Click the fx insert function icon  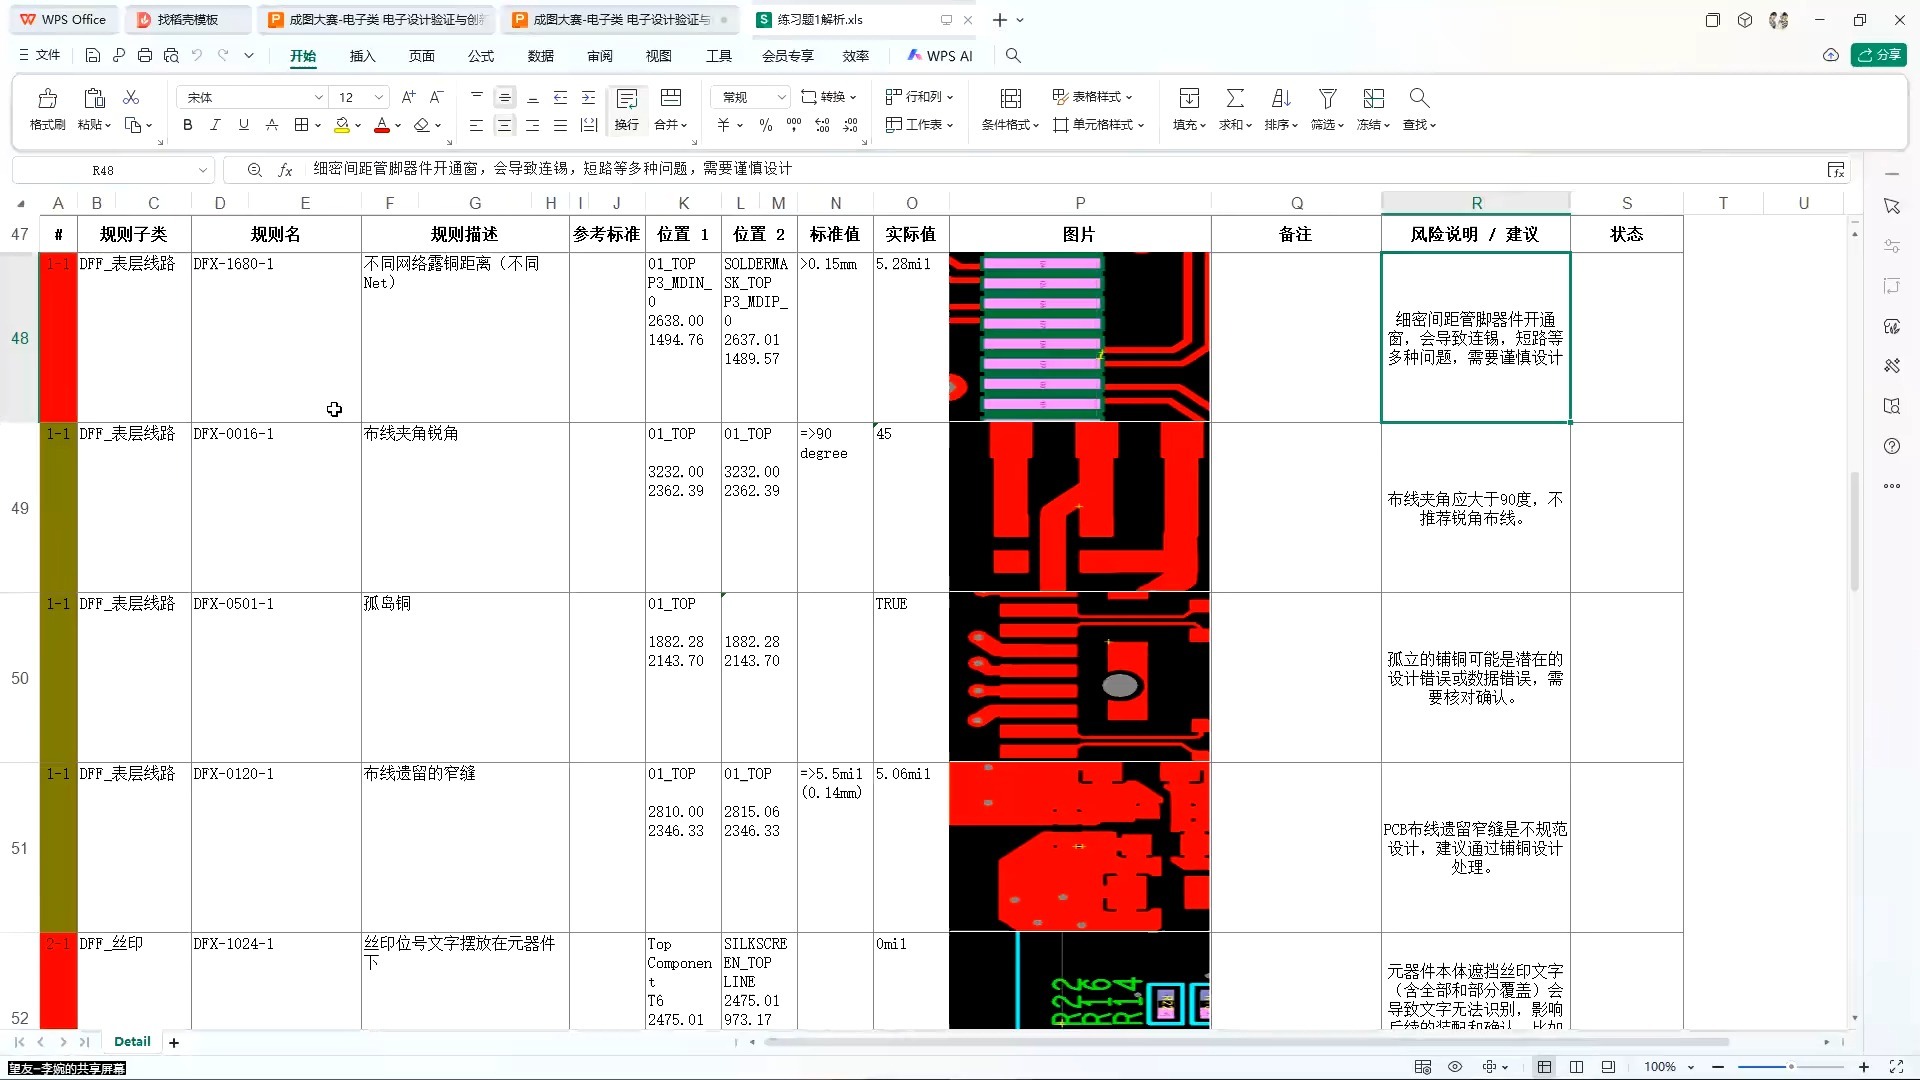285,170
